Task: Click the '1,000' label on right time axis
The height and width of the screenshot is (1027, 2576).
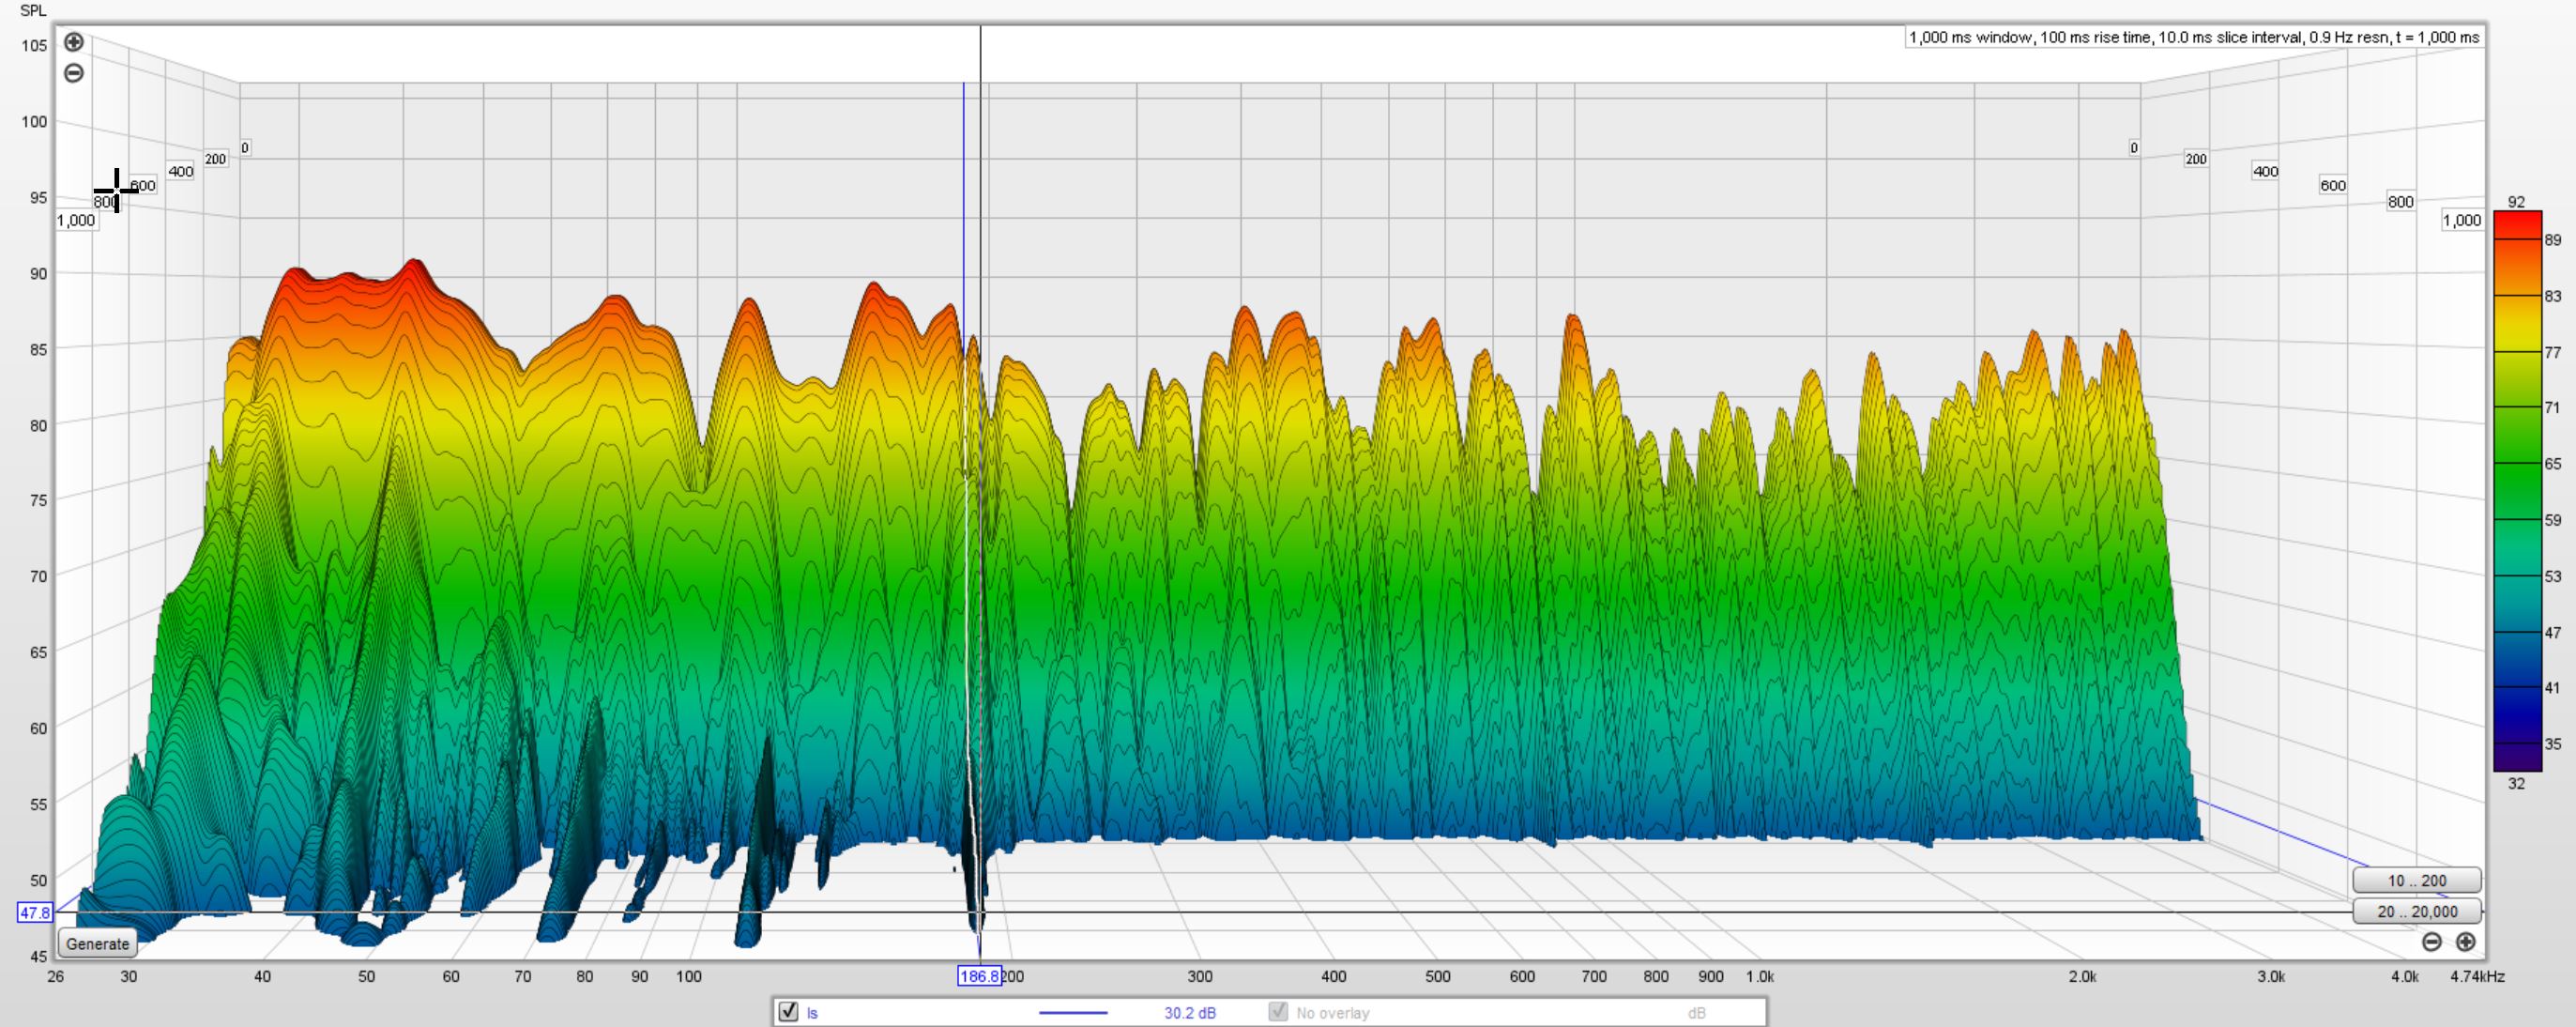Action: [x=2462, y=220]
